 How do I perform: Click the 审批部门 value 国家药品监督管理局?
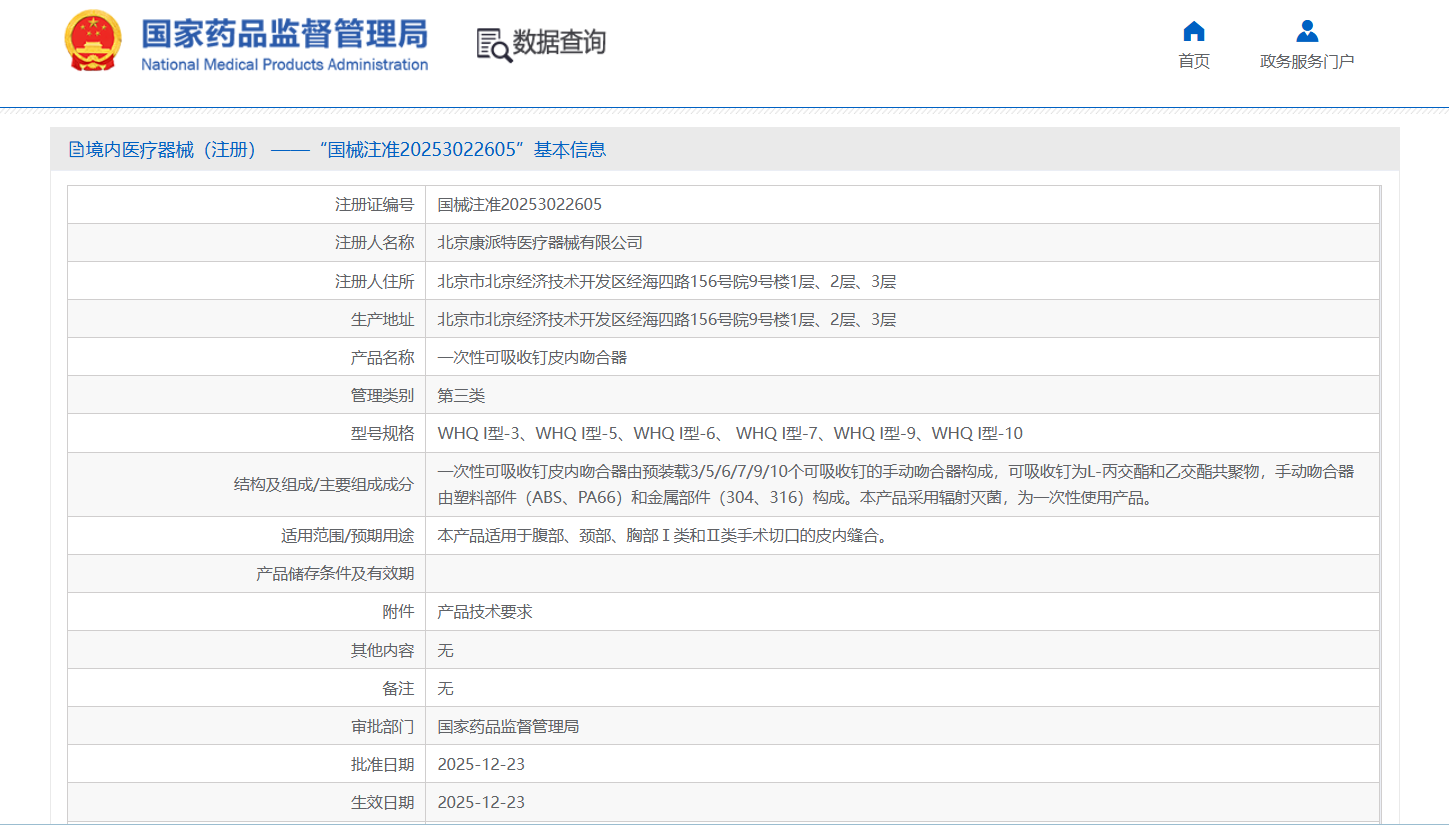[508, 727]
